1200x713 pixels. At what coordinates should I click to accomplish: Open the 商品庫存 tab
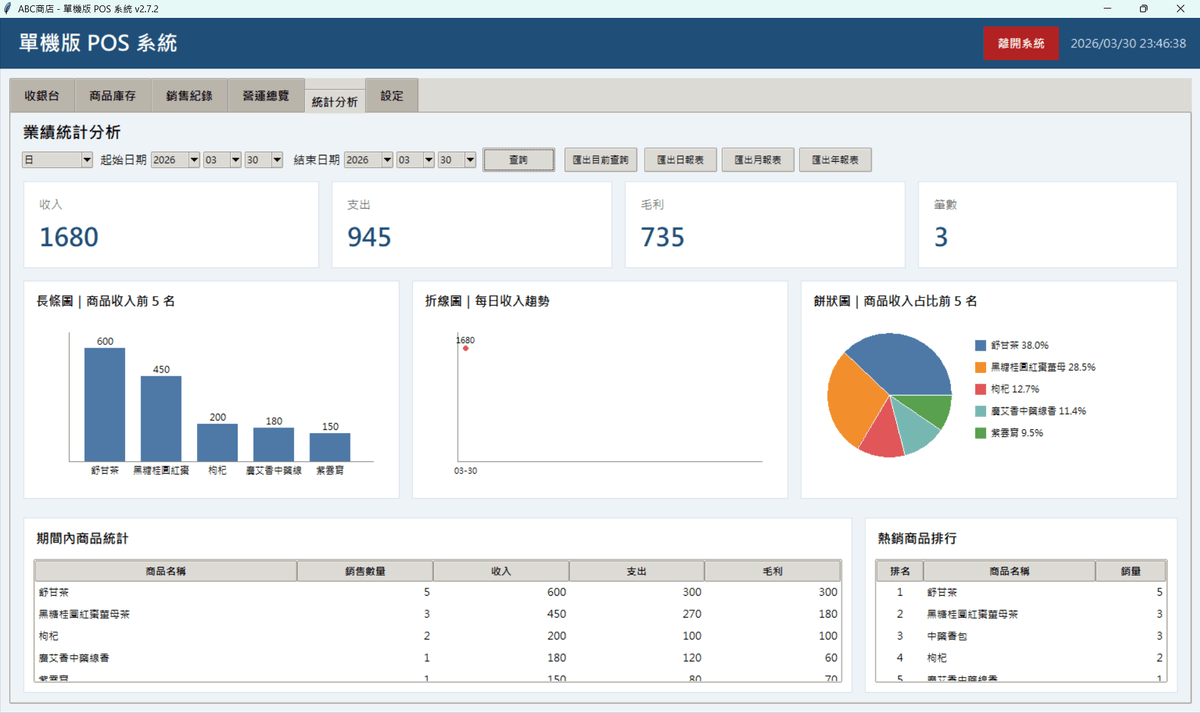113,96
